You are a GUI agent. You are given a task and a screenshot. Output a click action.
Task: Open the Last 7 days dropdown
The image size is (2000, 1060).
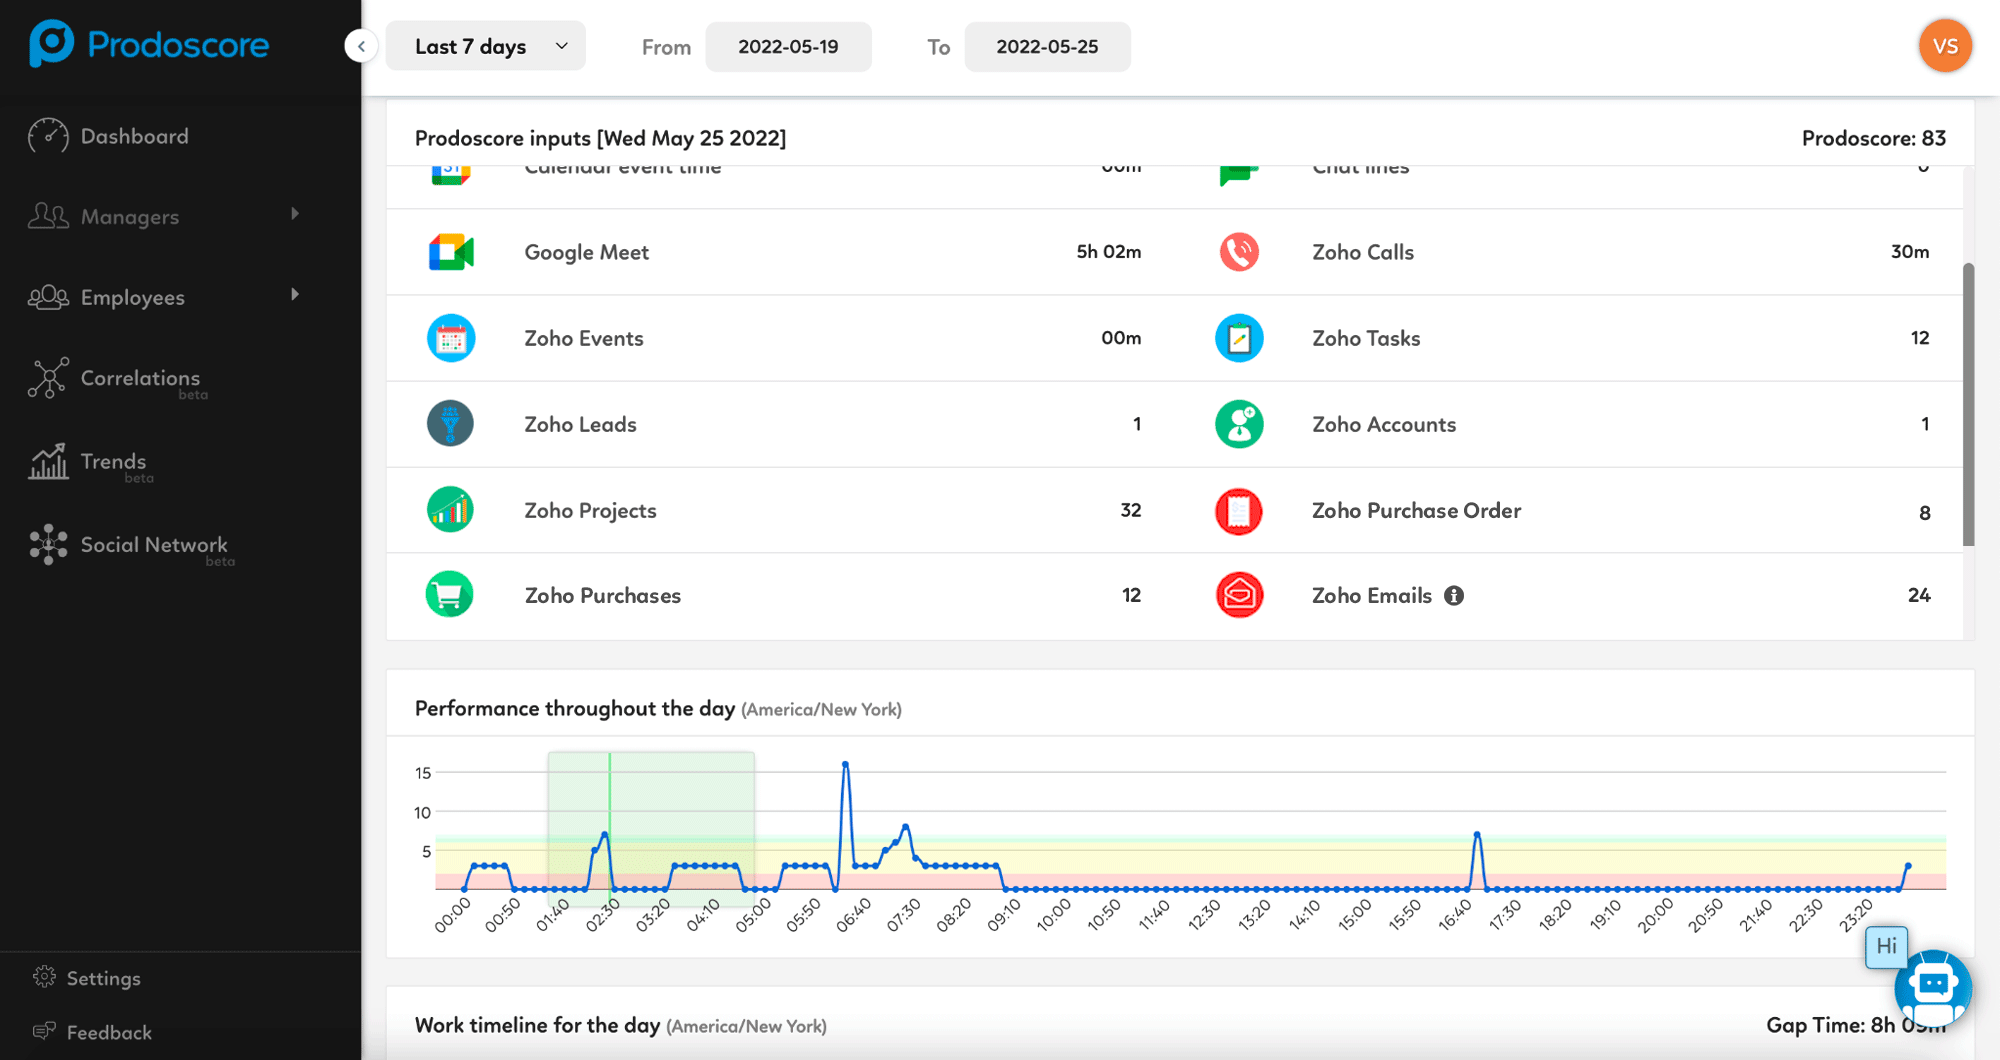pos(486,46)
